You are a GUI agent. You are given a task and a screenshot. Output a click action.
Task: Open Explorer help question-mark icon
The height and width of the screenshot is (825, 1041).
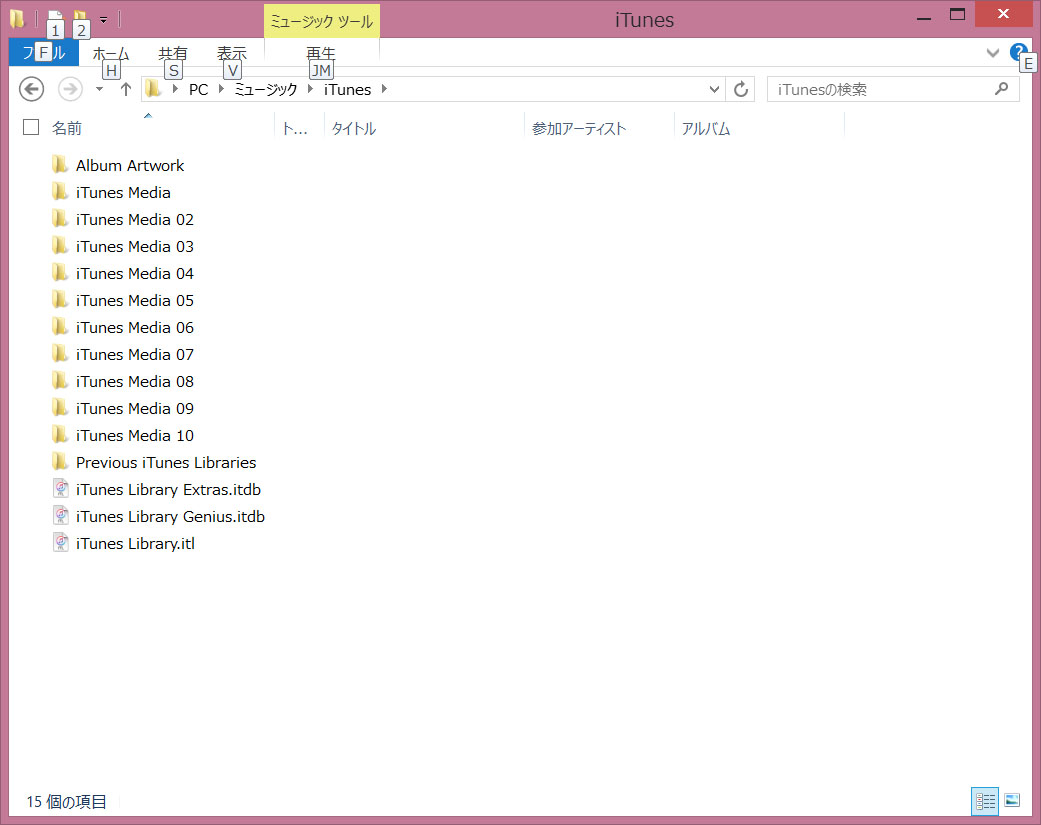1018,52
